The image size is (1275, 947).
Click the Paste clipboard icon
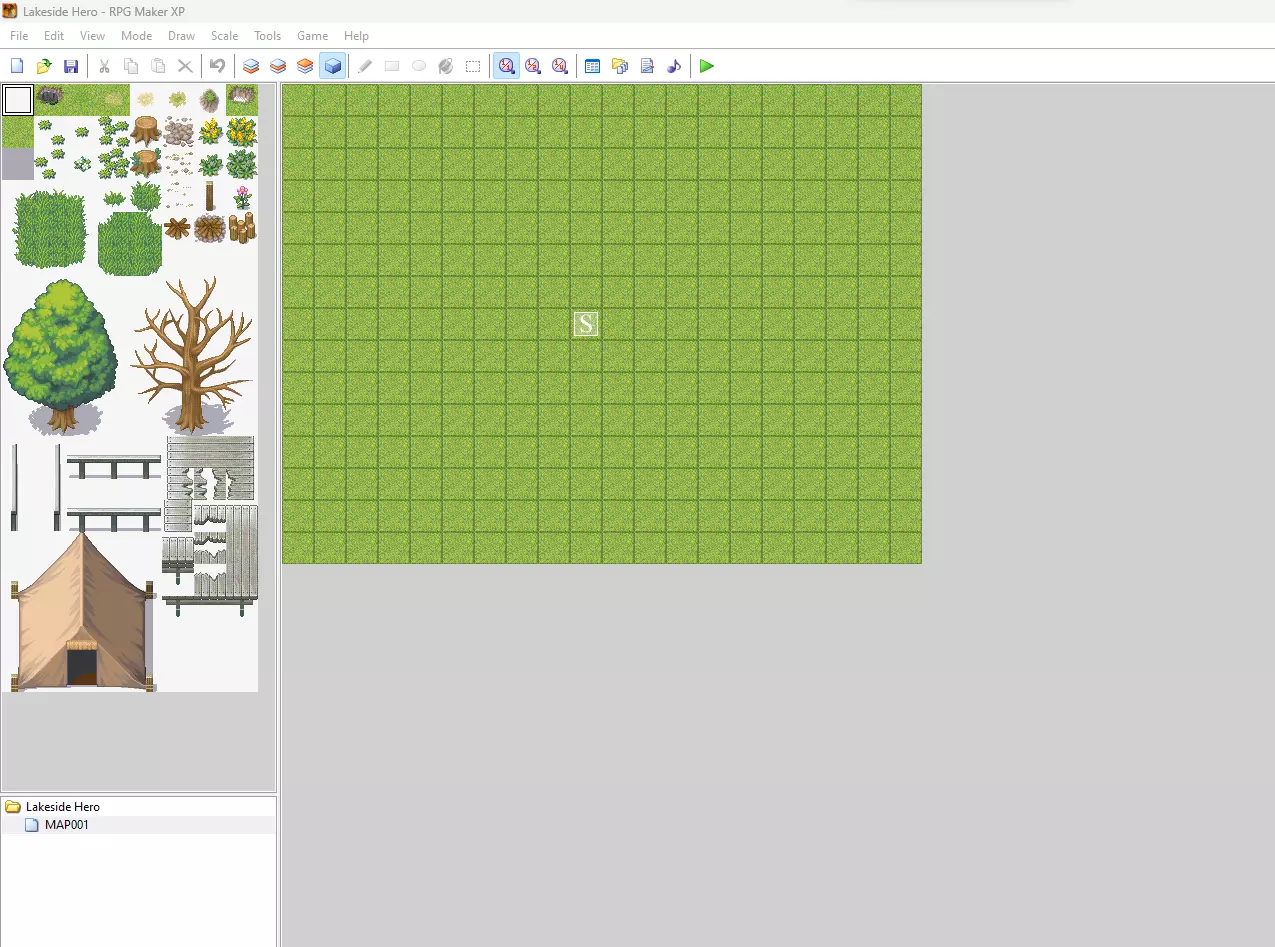tap(158, 66)
